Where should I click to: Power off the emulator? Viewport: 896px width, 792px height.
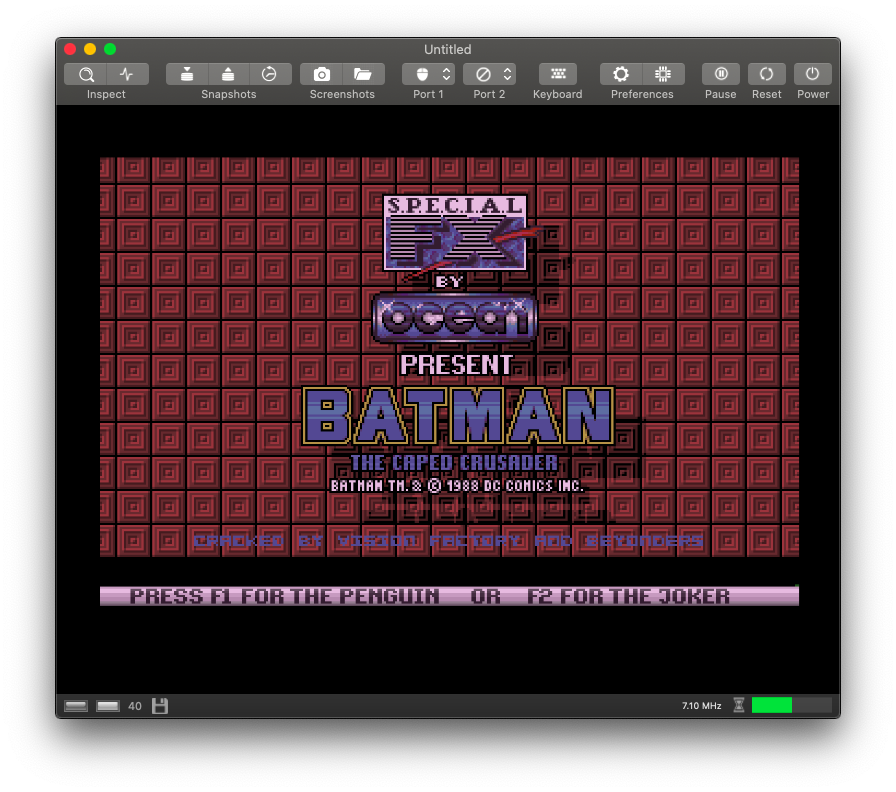pos(813,74)
